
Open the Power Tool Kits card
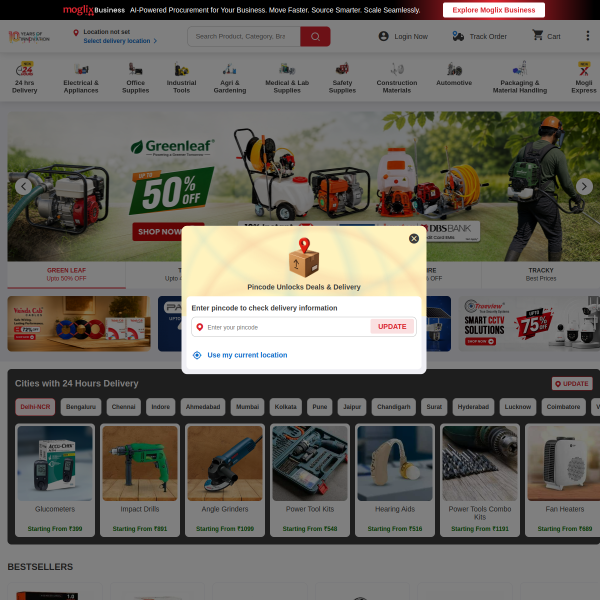[310, 480]
